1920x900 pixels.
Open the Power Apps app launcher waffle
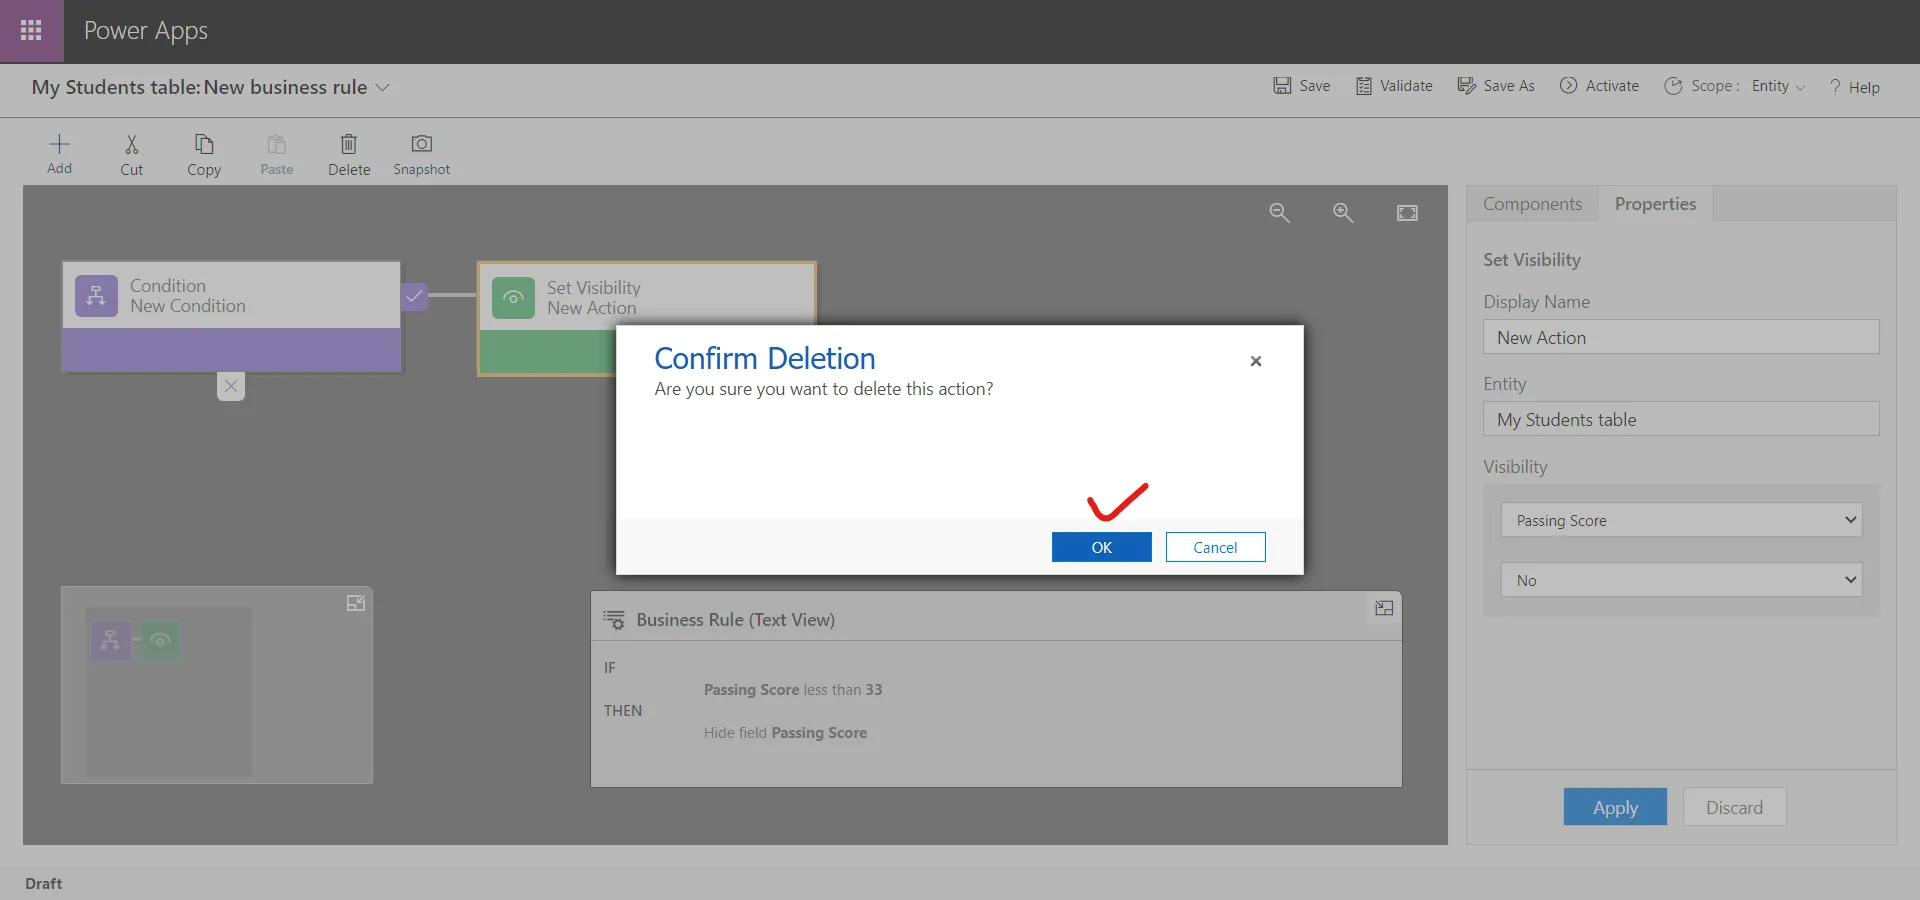tap(31, 31)
